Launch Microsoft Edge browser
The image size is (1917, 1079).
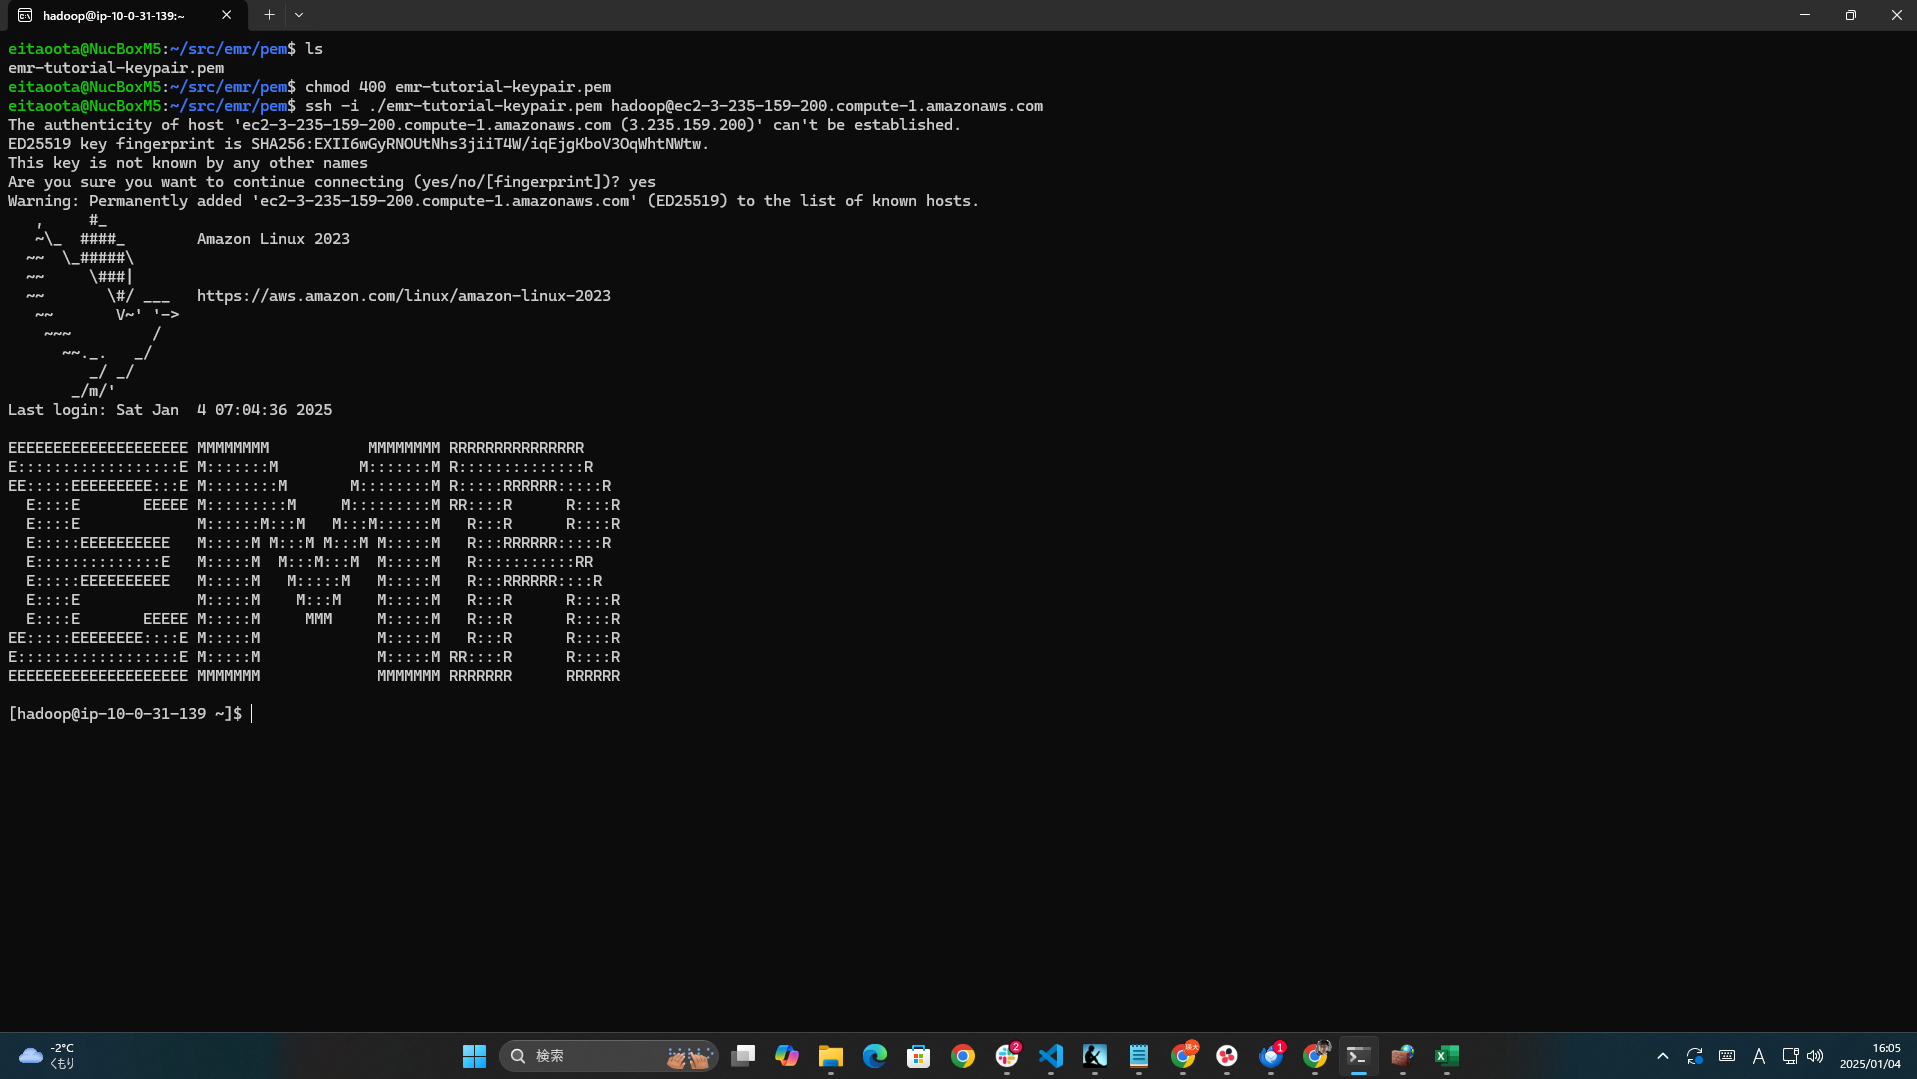click(x=875, y=1056)
